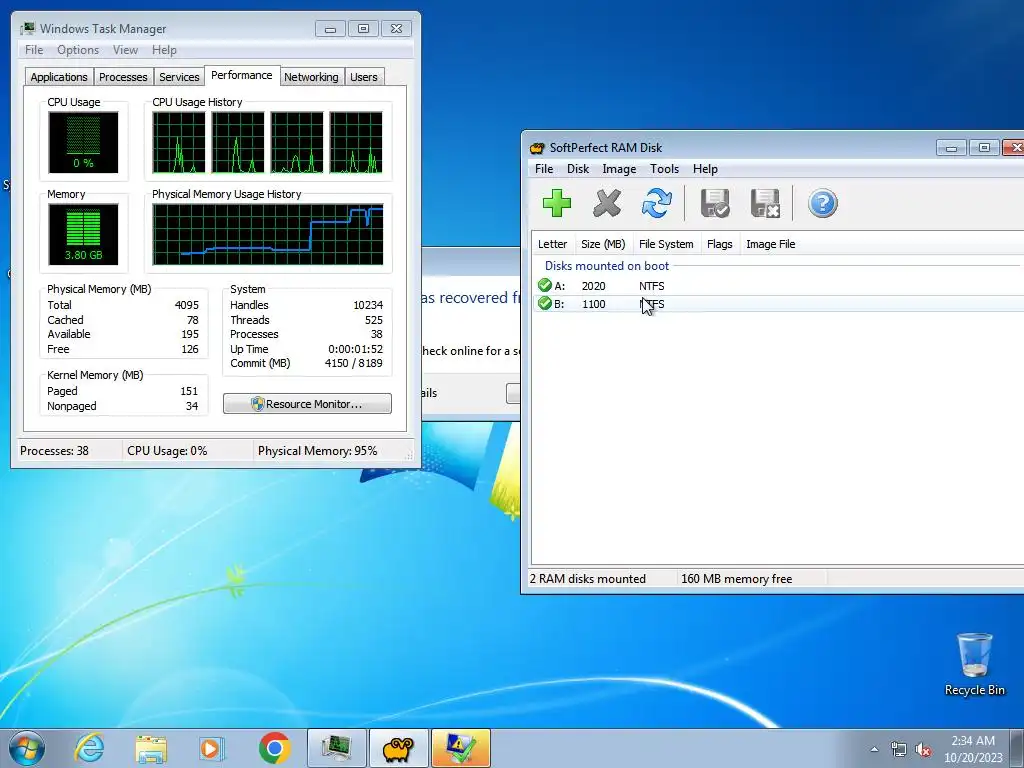Click SoftPerfect RAM Disk title bar icon
1024x768 pixels.
537,148
